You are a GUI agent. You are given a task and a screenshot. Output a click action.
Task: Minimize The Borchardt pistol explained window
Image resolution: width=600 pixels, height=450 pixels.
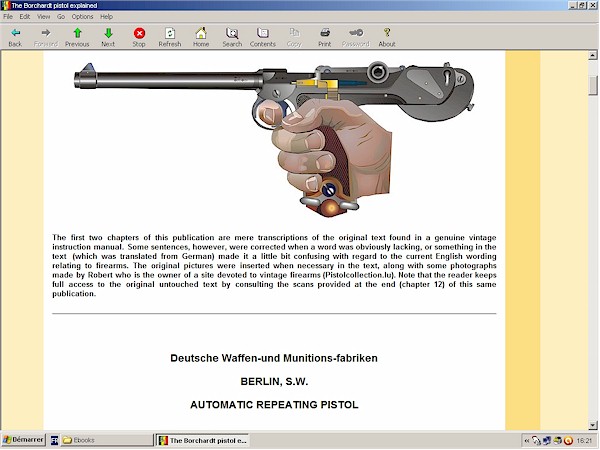[573, 5]
